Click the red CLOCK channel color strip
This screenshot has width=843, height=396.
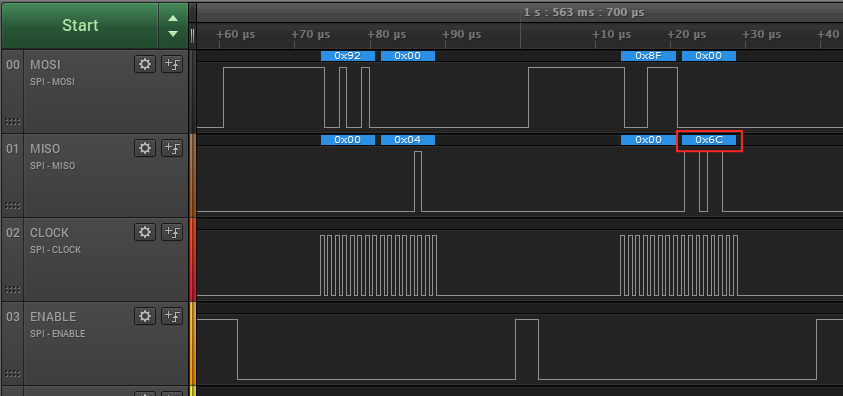point(192,259)
